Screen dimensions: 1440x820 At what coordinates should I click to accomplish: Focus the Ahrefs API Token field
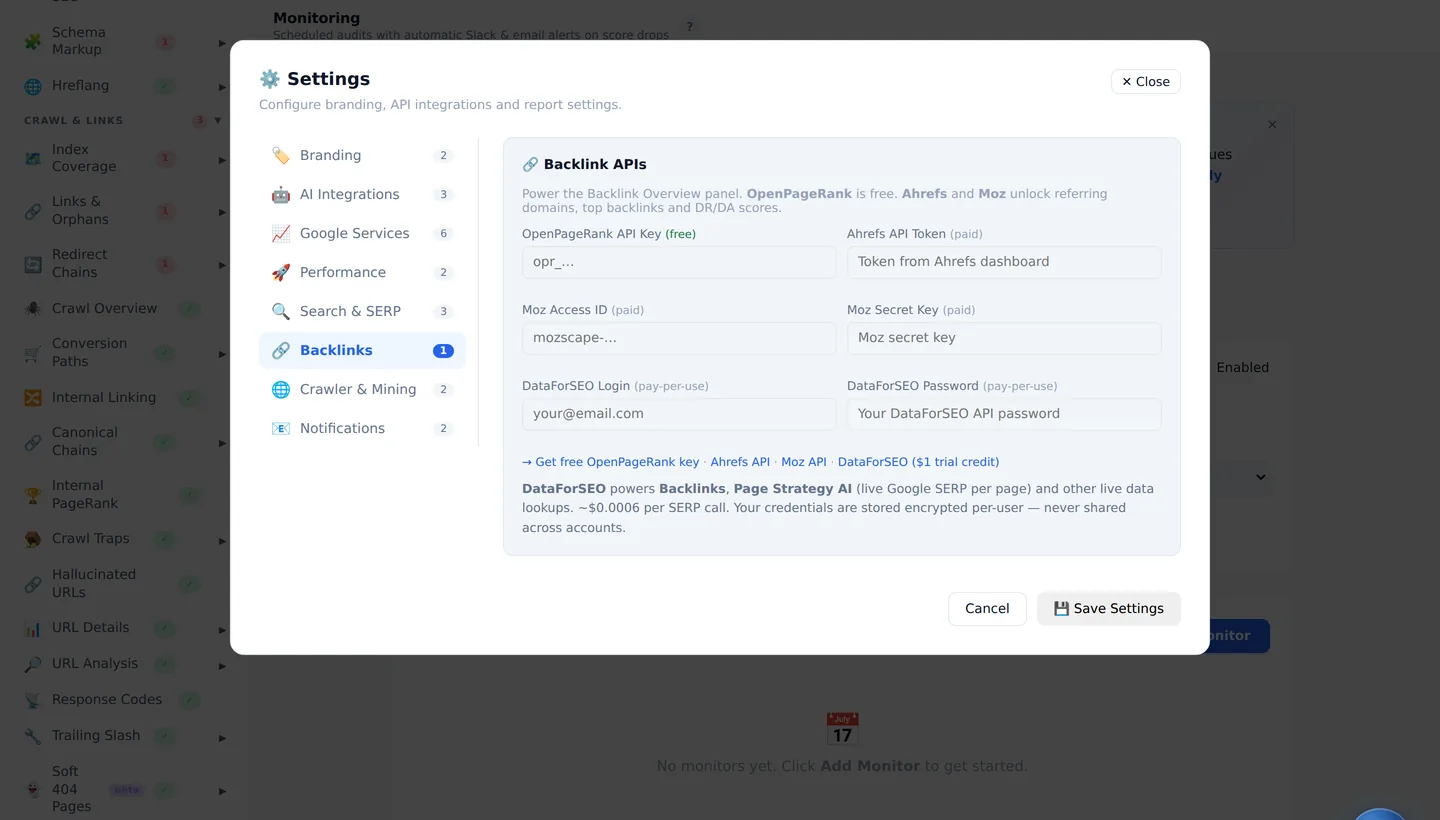[x=1004, y=262]
